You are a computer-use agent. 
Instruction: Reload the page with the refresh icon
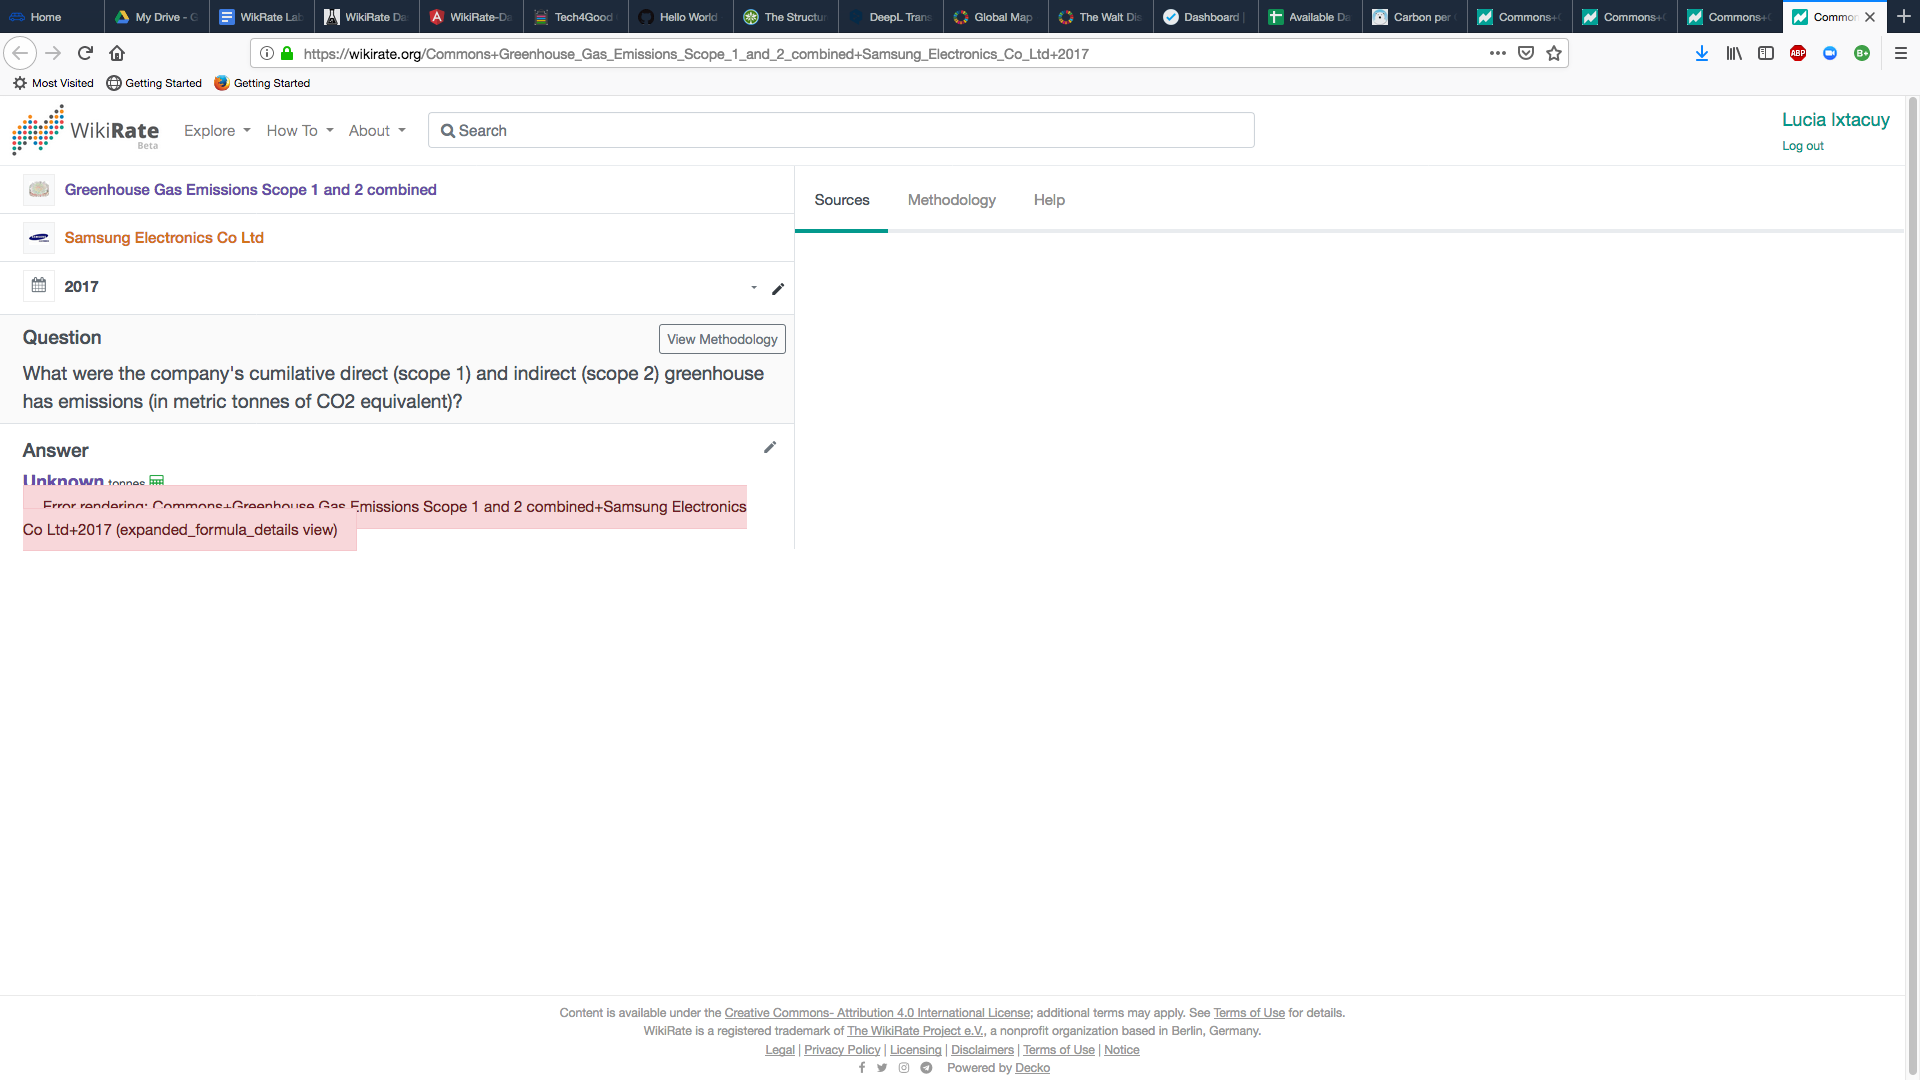tap(85, 53)
